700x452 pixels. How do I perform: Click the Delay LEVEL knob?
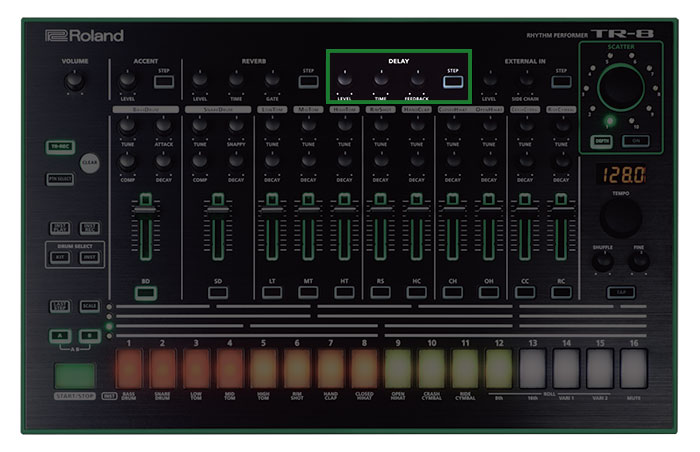point(344,80)
